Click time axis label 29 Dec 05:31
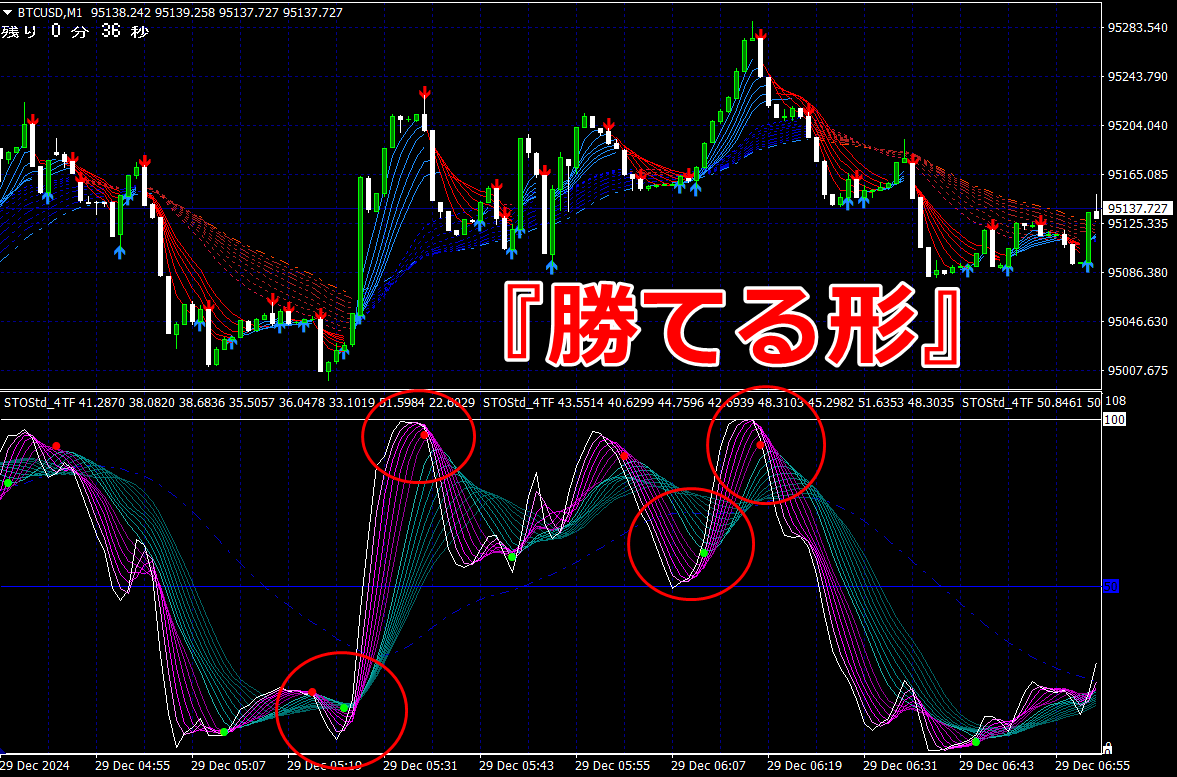The height and width of the screenshot is (777, 1177). [420, 766]
